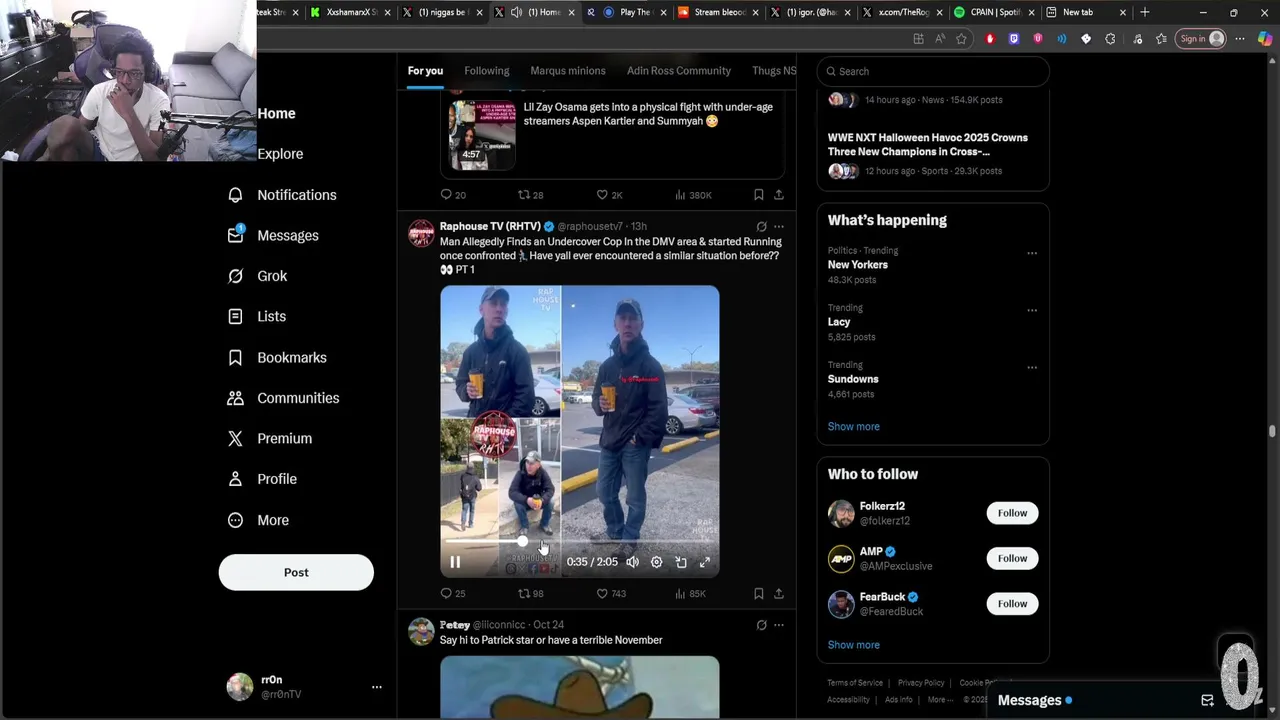Viewport: 1280px width, 720px height.
Task: Like the Lil Zay Osama post
Action: coord(609,195)
